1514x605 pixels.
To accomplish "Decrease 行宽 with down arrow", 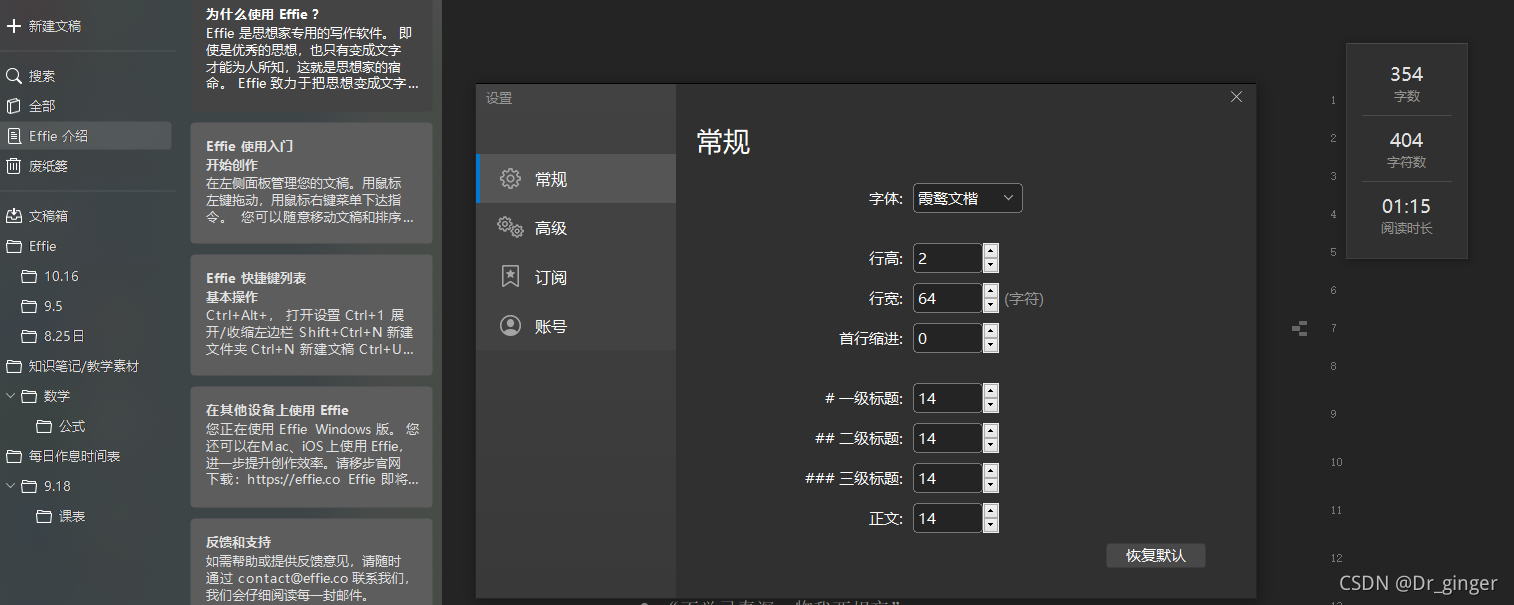I will point(991,305).
